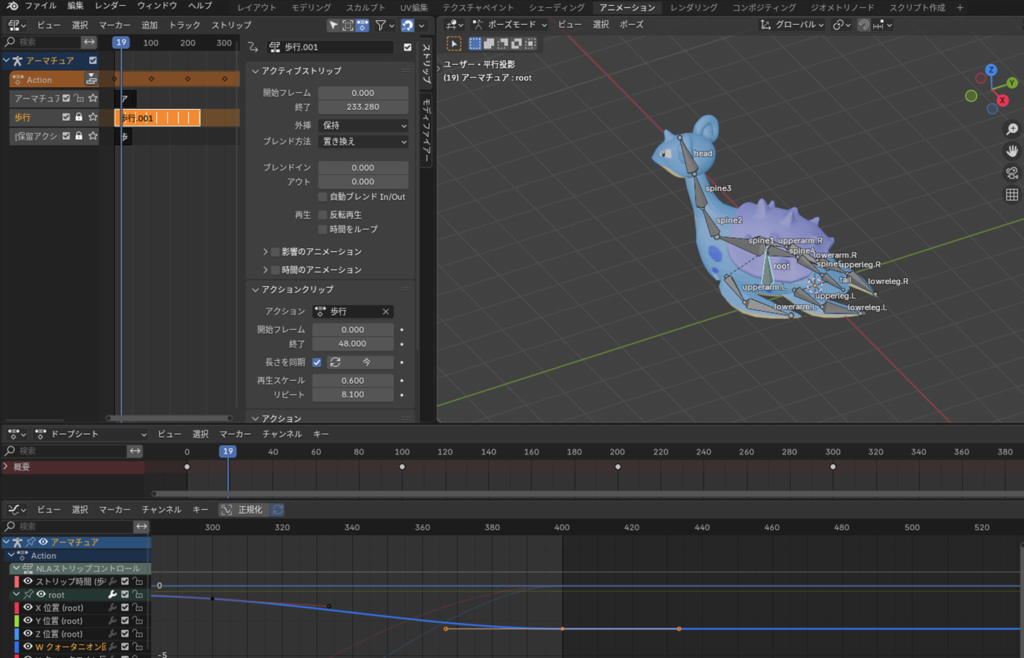Open the 外挿 dropdown set to 保持
The image size is (1024, 658).
point(362,126)
